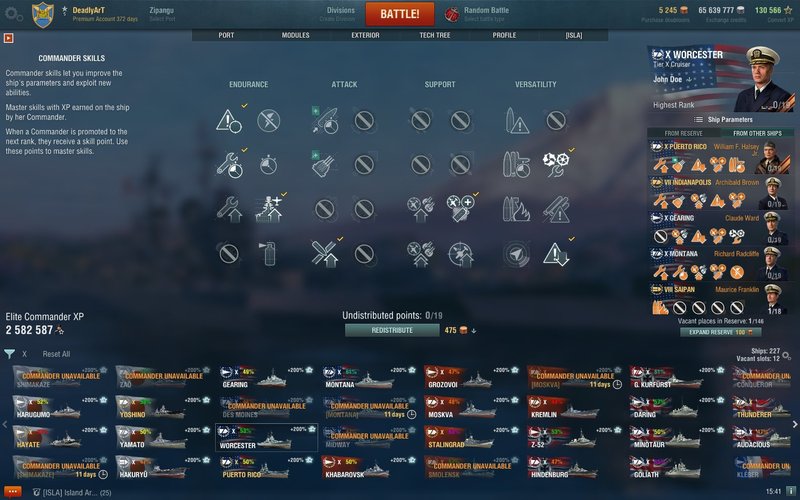
Task: Open the settings gear icon
Action: click(13, 13)
